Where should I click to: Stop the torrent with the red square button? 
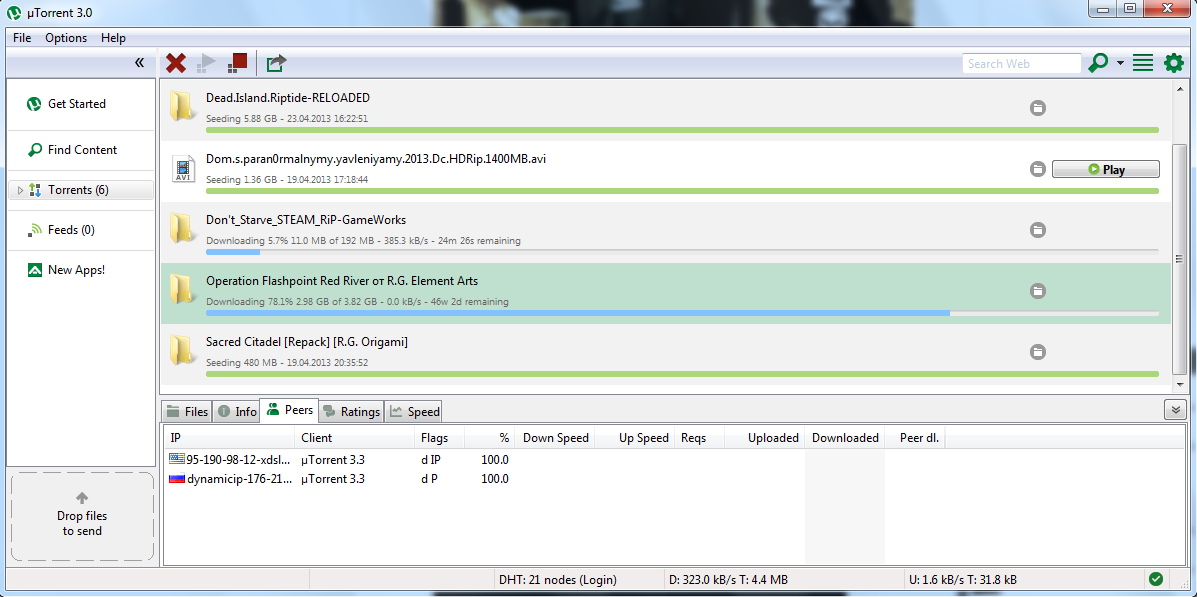pos(237,63)
